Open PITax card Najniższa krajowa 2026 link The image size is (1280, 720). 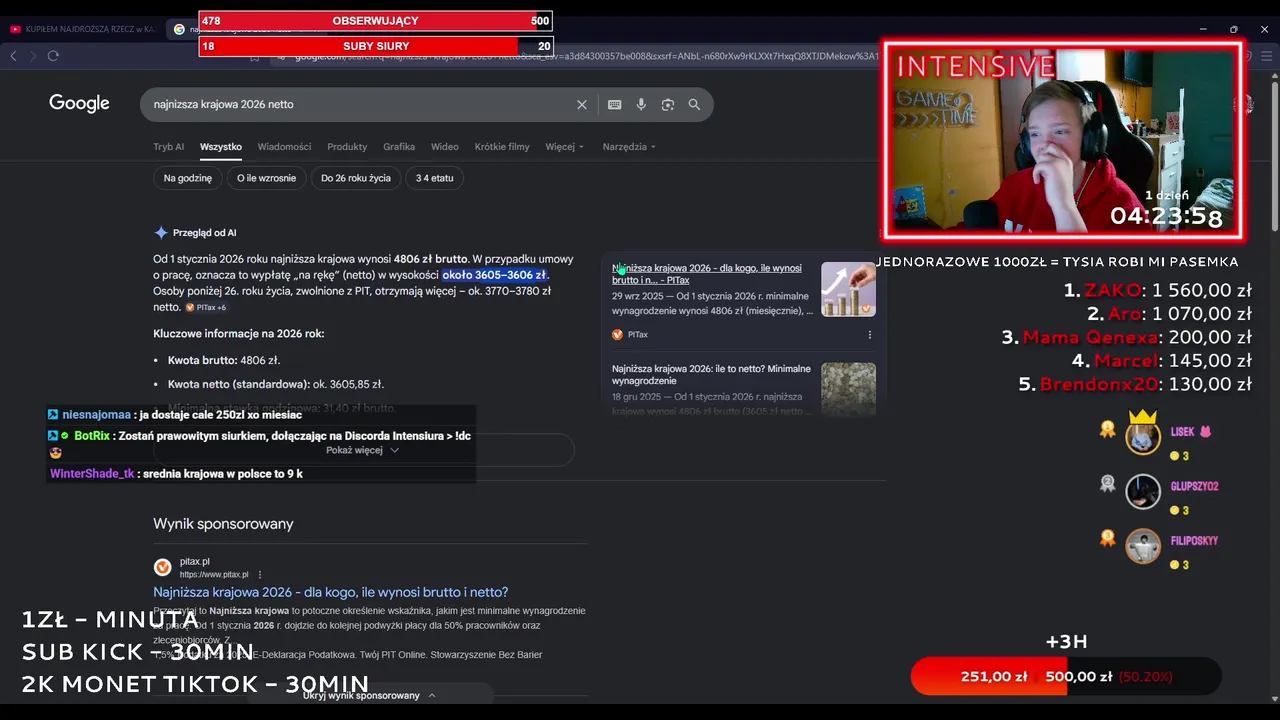click(x=707, y=274)
